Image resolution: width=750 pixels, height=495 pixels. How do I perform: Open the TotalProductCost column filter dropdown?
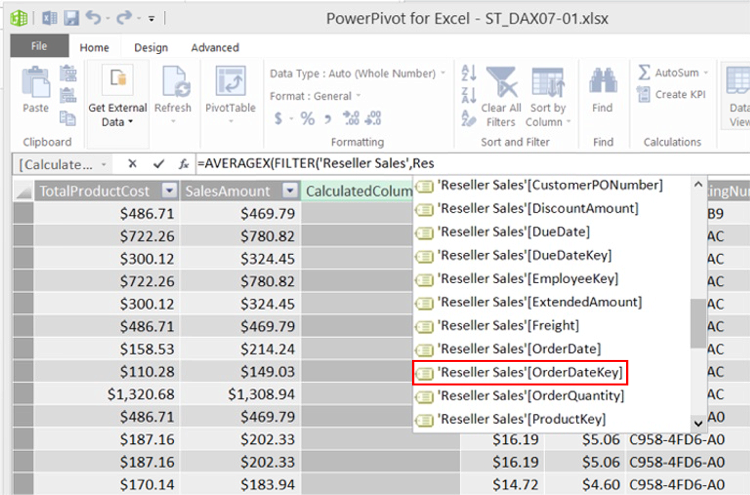click(169, 191)
